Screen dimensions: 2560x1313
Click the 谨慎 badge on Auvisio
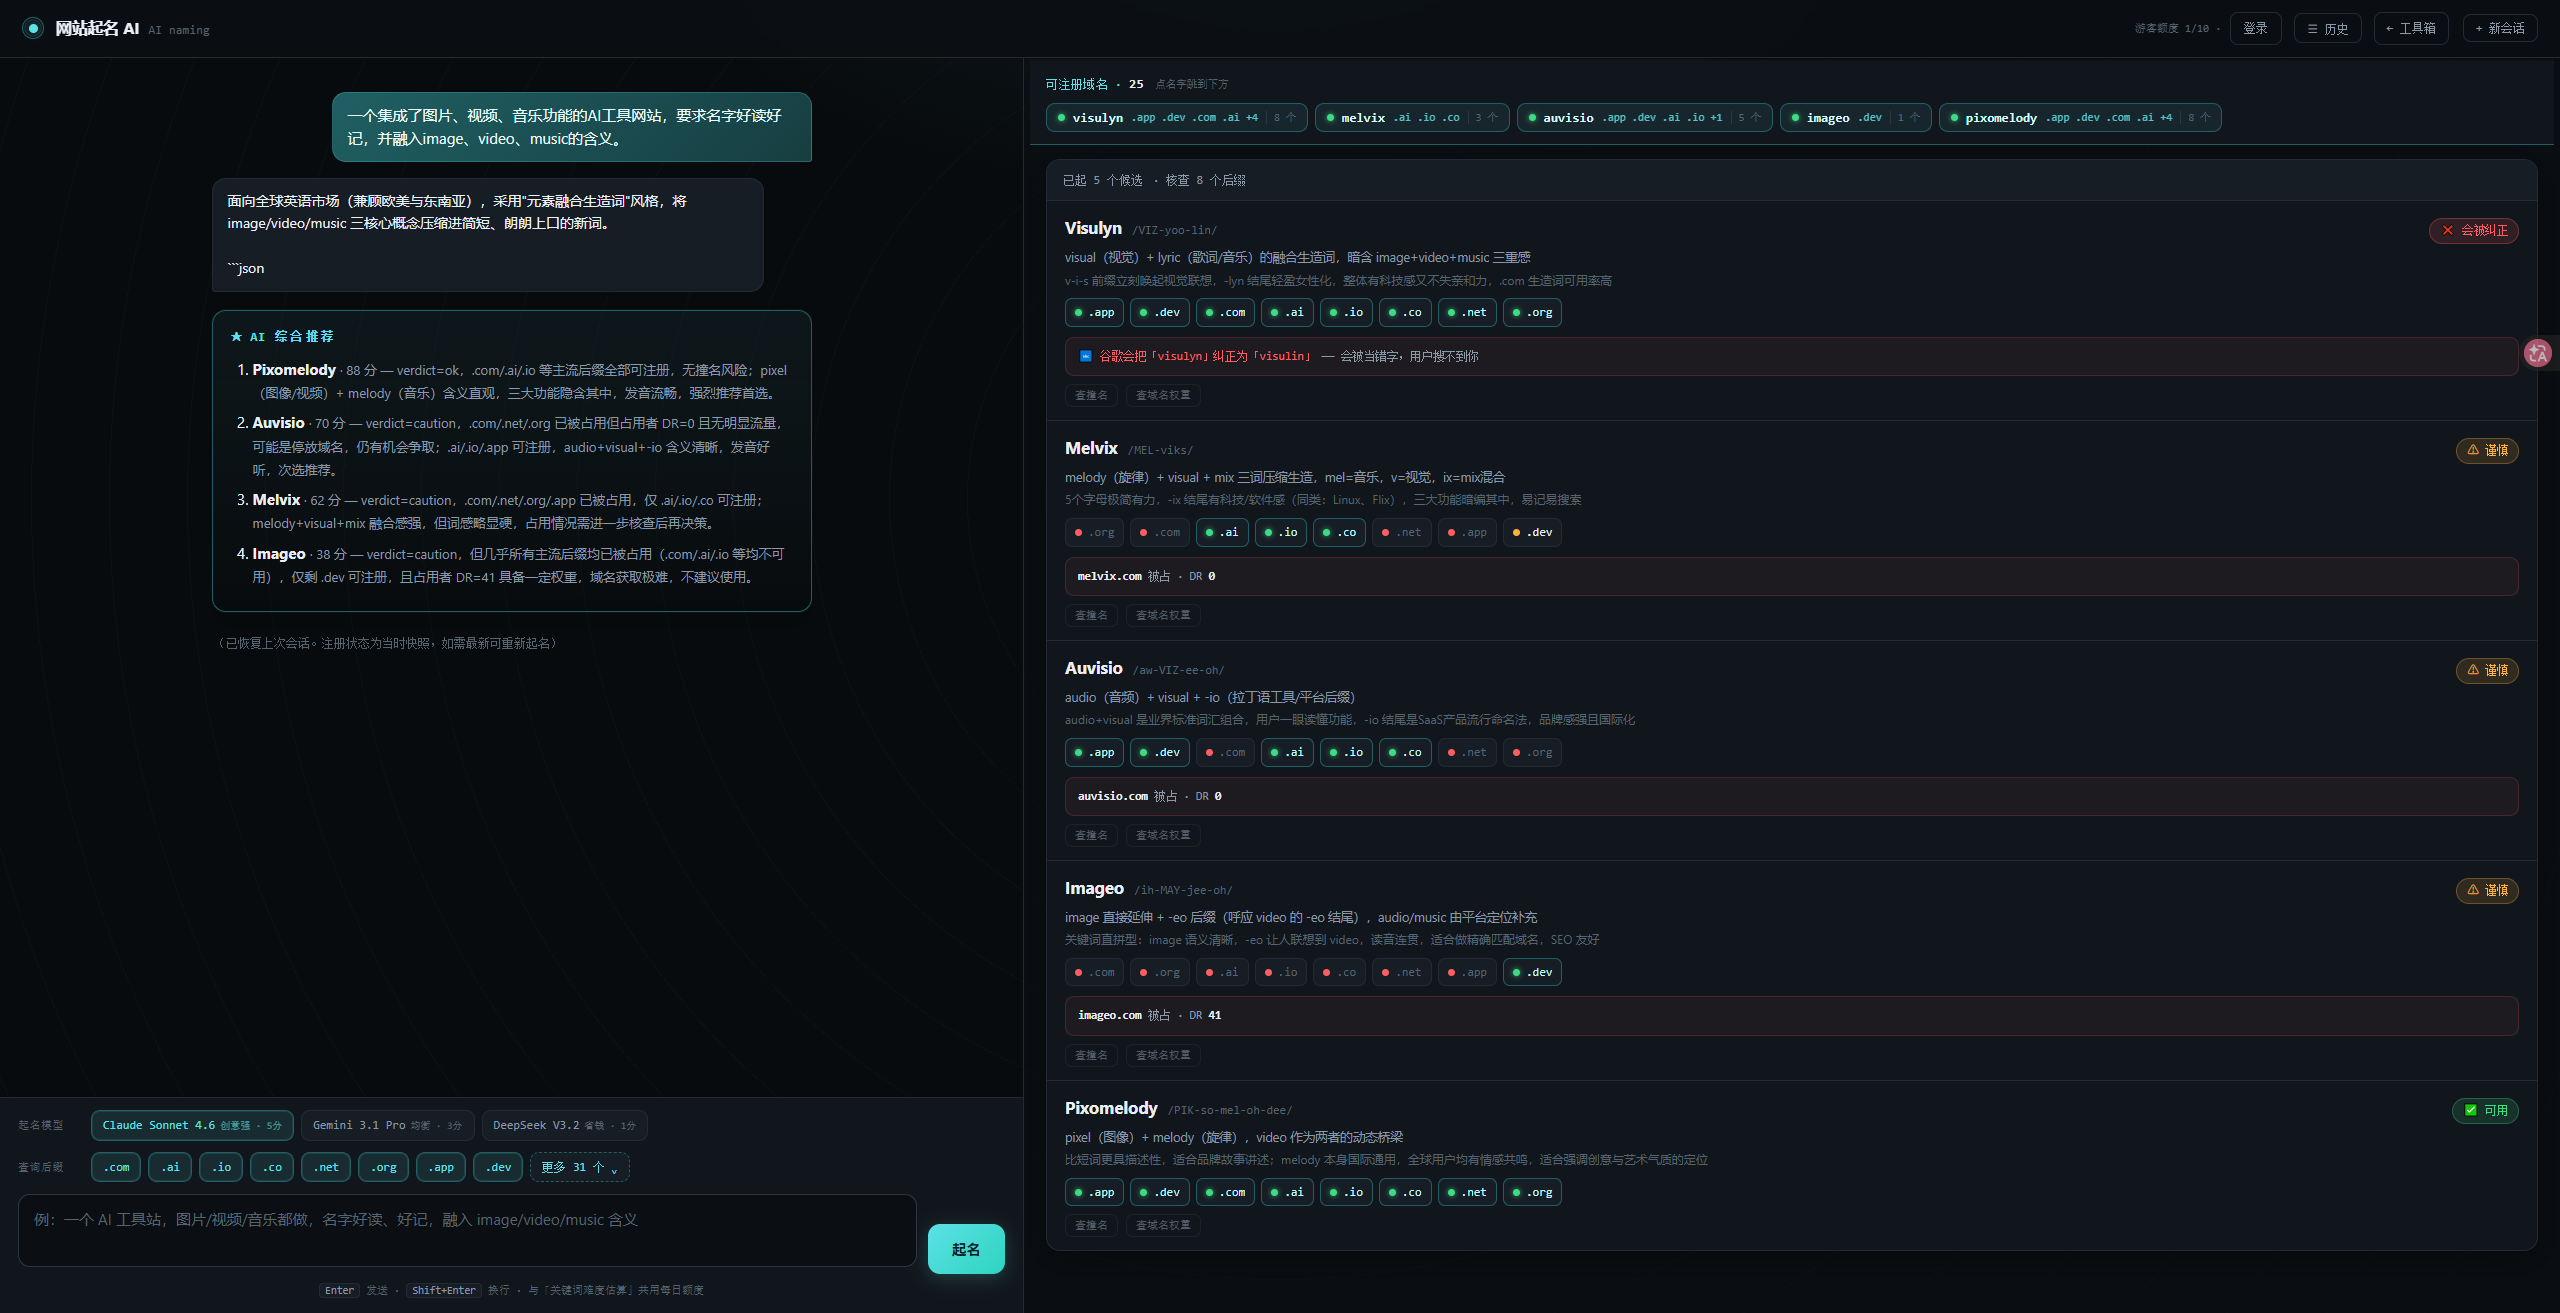tap(2487, 671)
